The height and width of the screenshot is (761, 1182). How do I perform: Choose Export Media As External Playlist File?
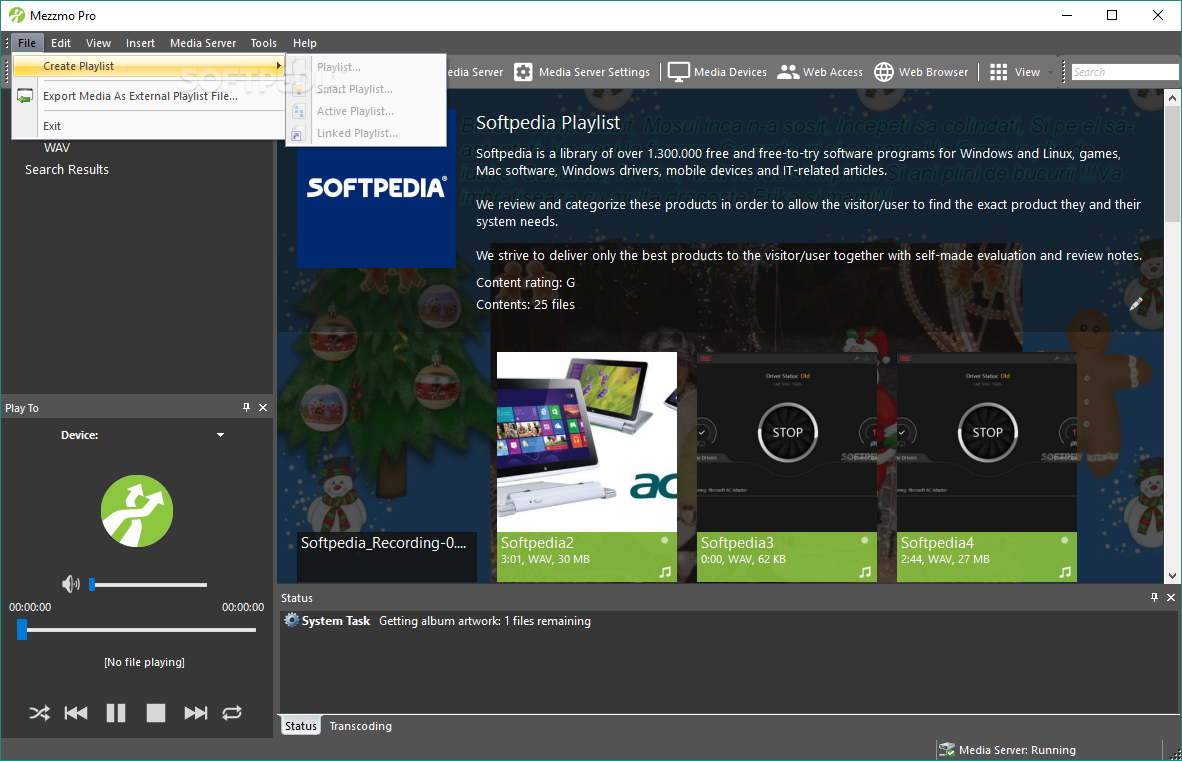[149, 96]
